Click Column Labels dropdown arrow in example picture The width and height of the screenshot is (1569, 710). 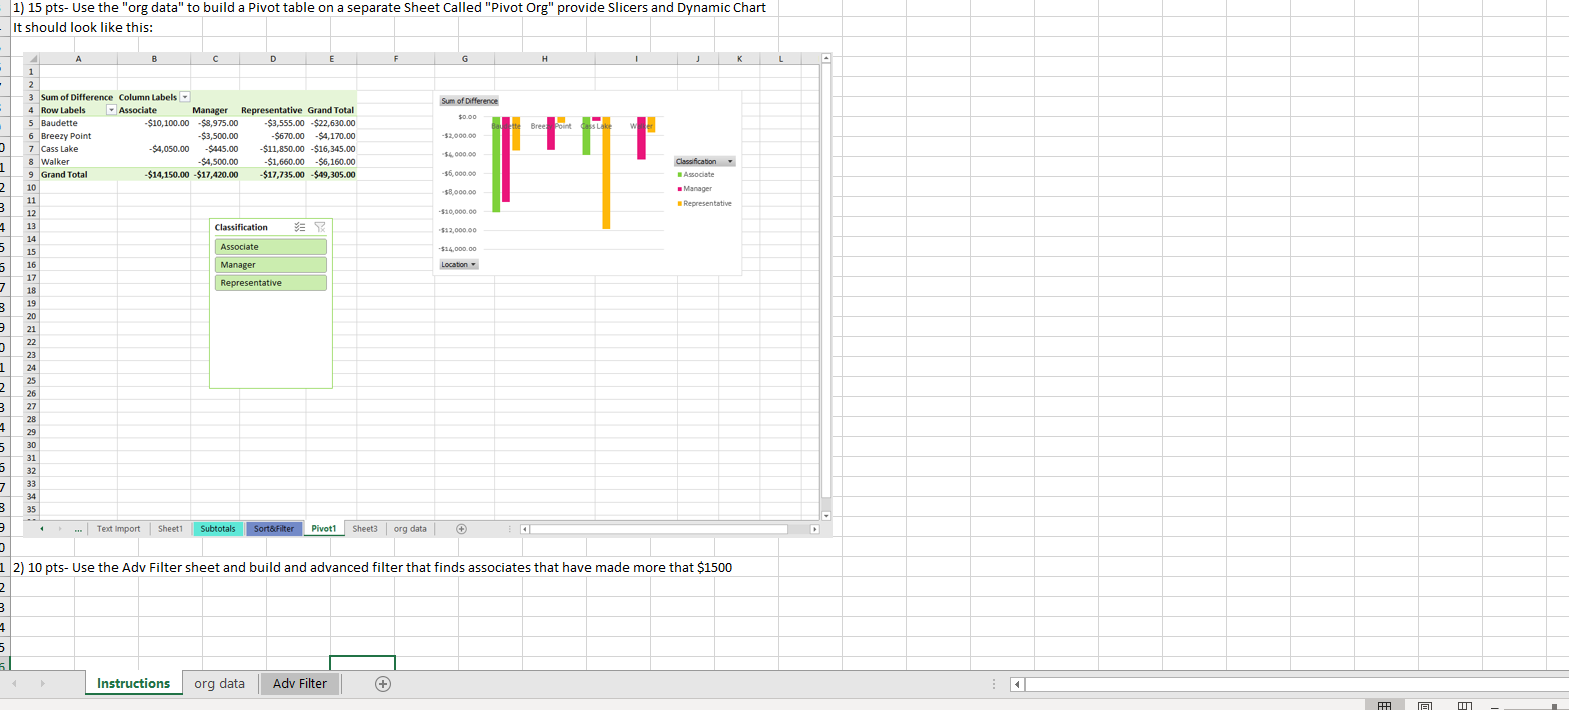click(x=184, y=97)
